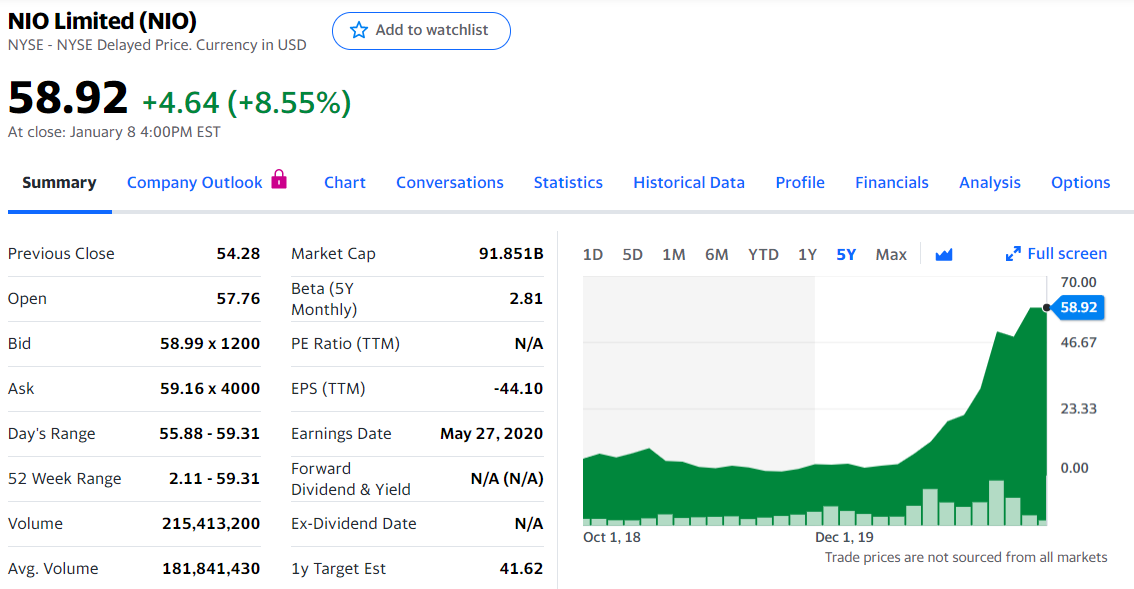Click the Oct 1, 18 axis label
The width and height of the screenshot is (1134, 589).
(x=612, y=537)
